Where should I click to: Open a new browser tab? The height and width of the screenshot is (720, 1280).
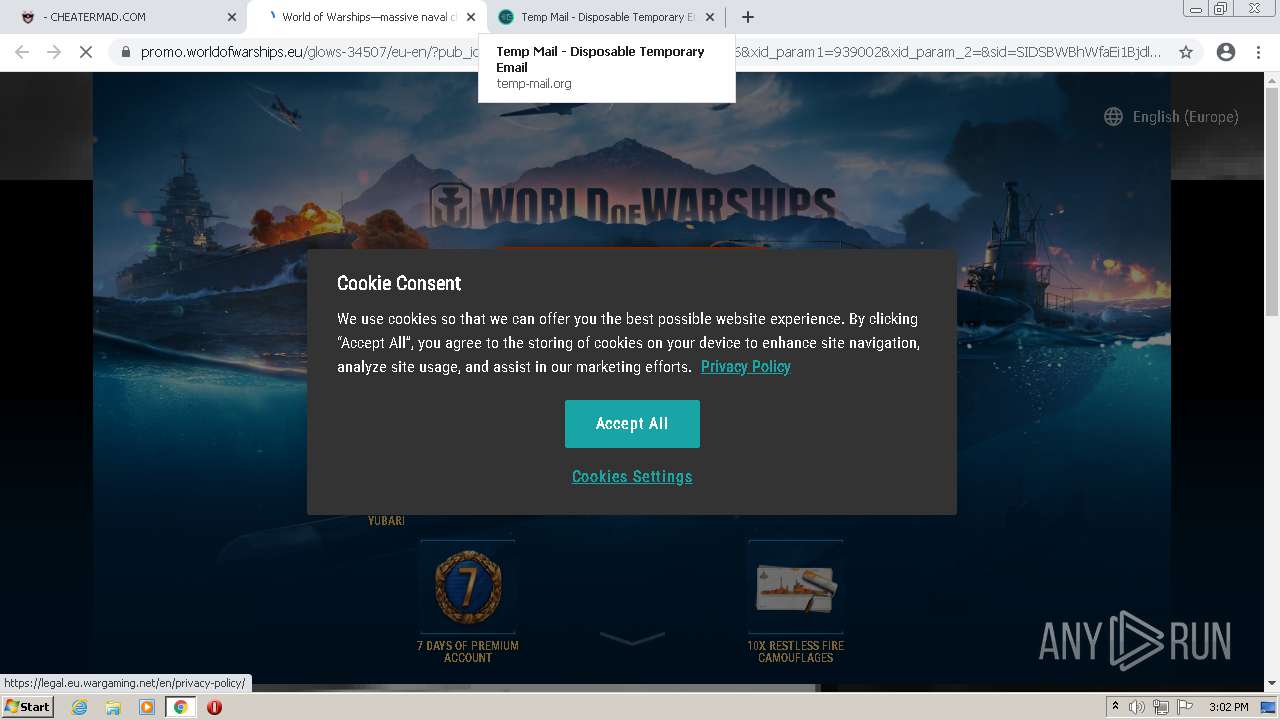748,17
